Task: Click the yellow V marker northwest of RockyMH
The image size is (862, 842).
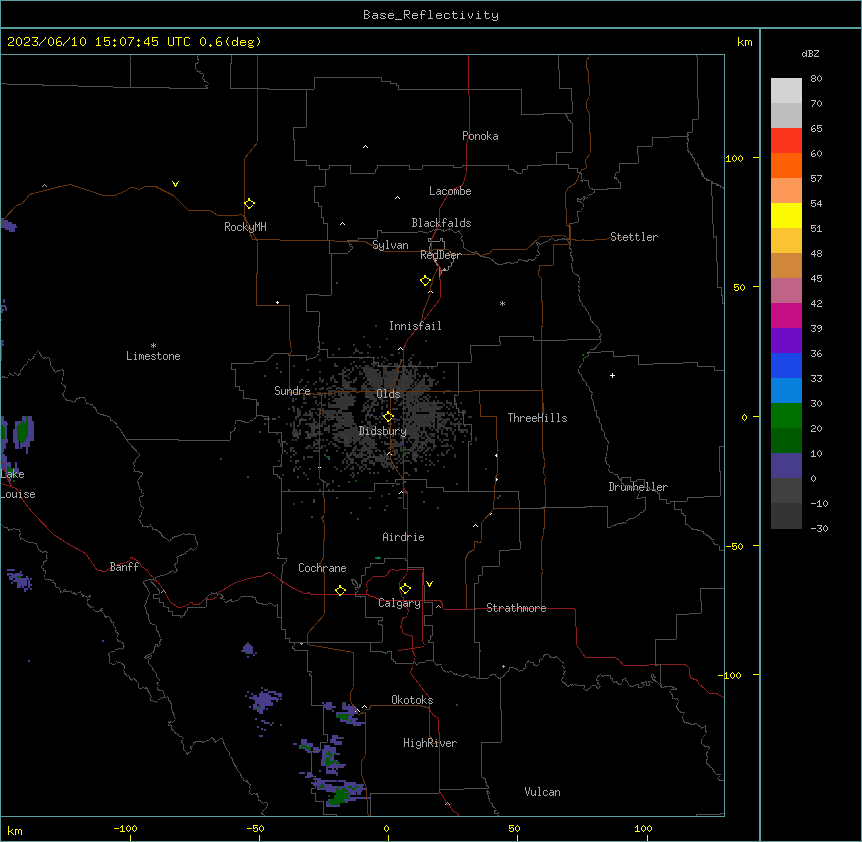Action: click(x=175, y=184)
